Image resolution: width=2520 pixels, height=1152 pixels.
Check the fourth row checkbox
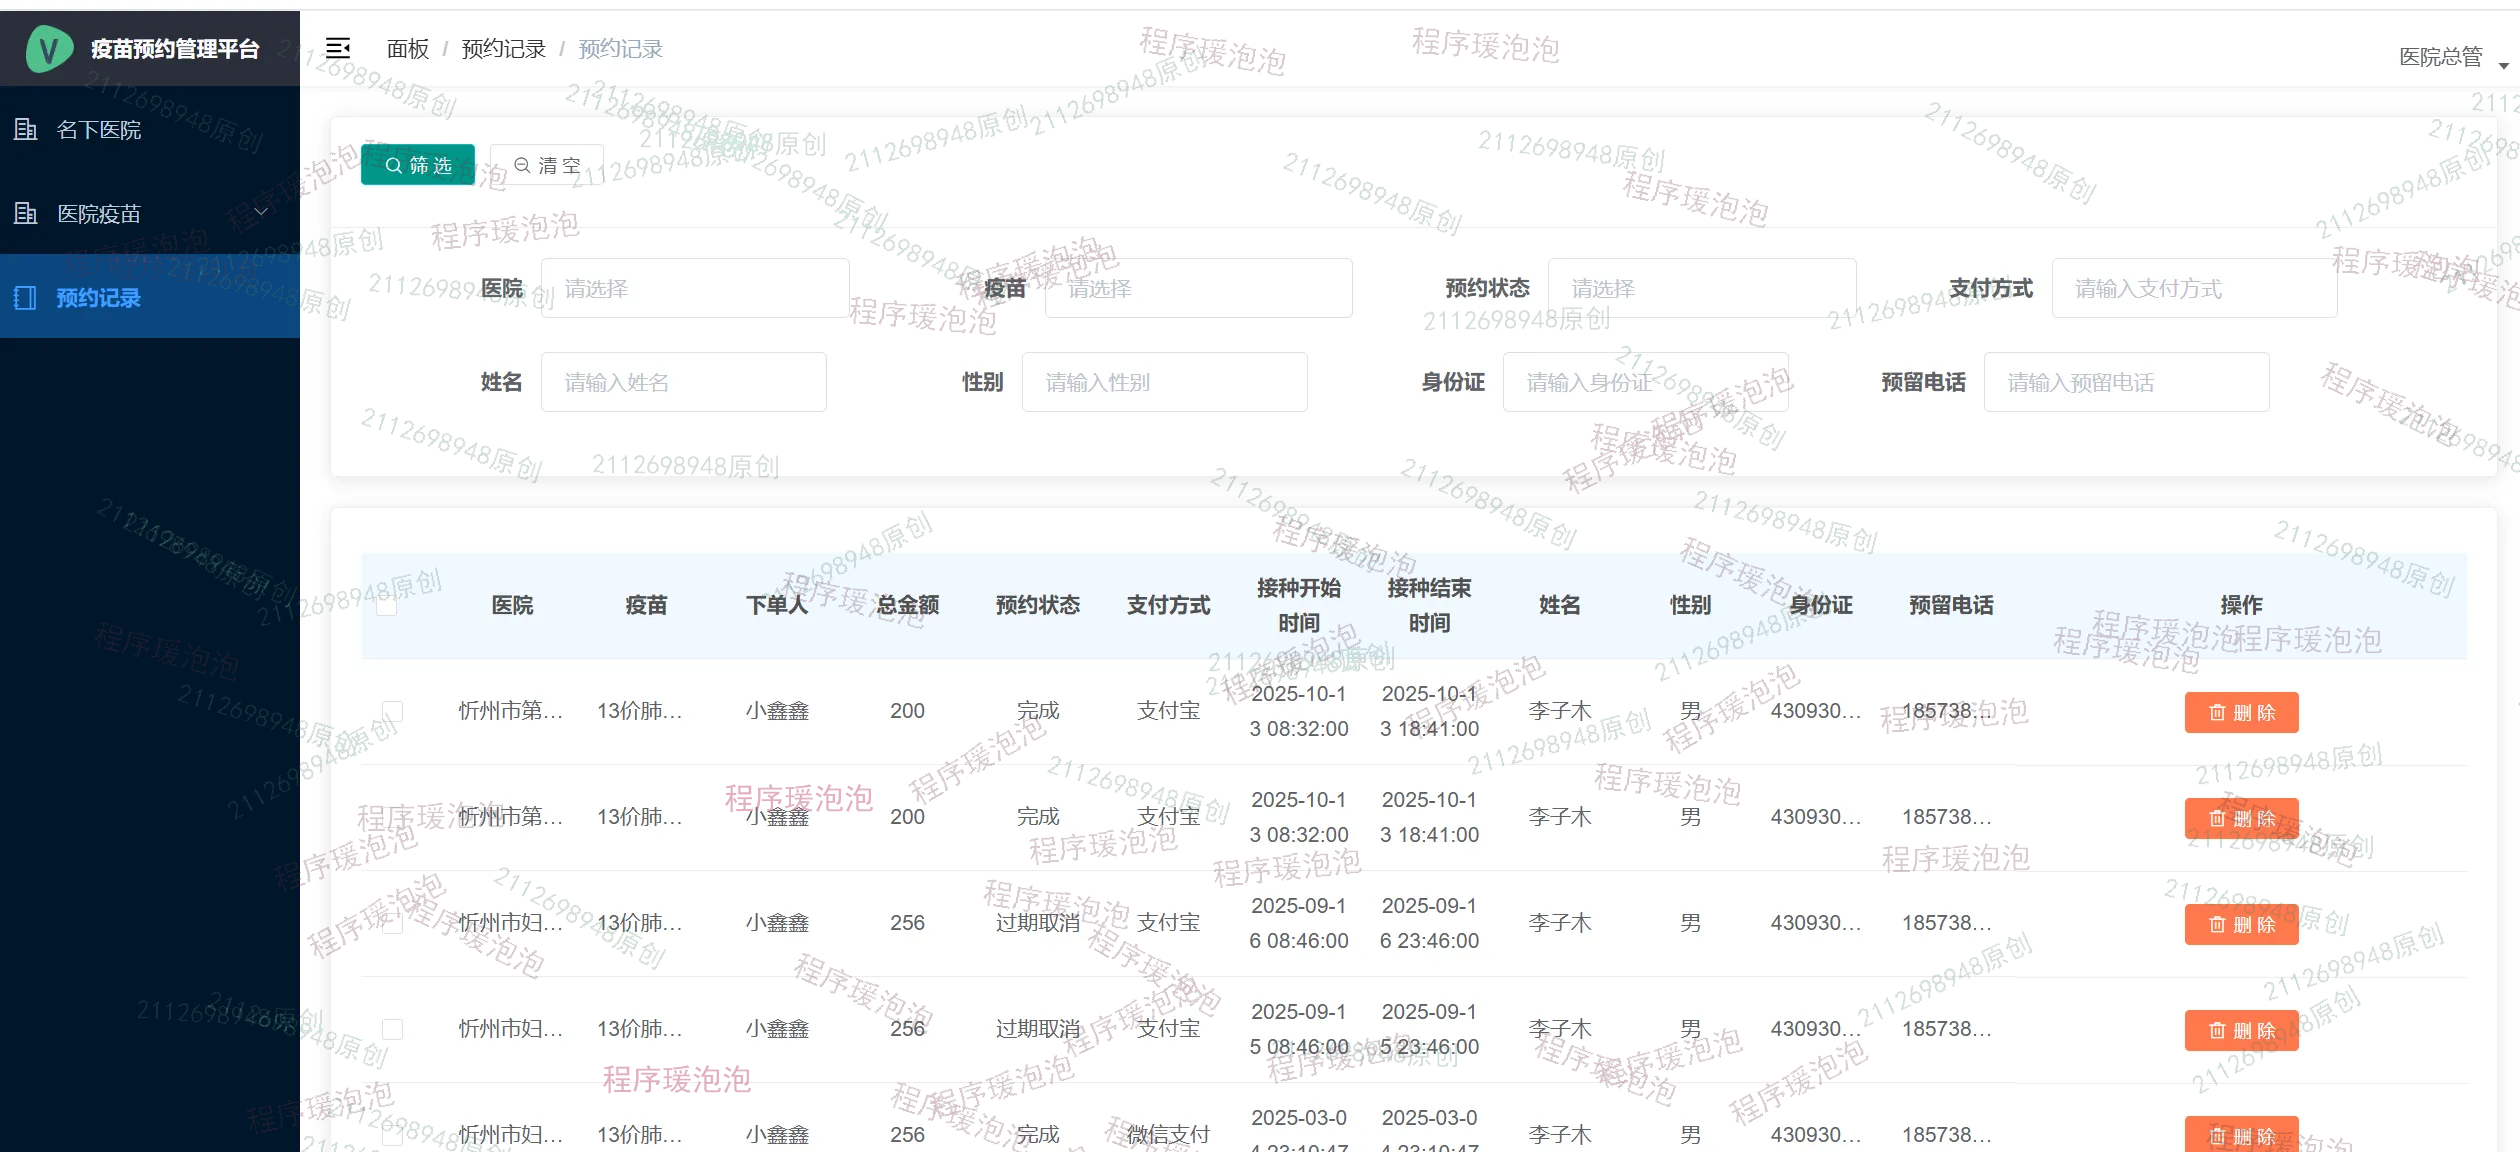tap(393, 1029)
